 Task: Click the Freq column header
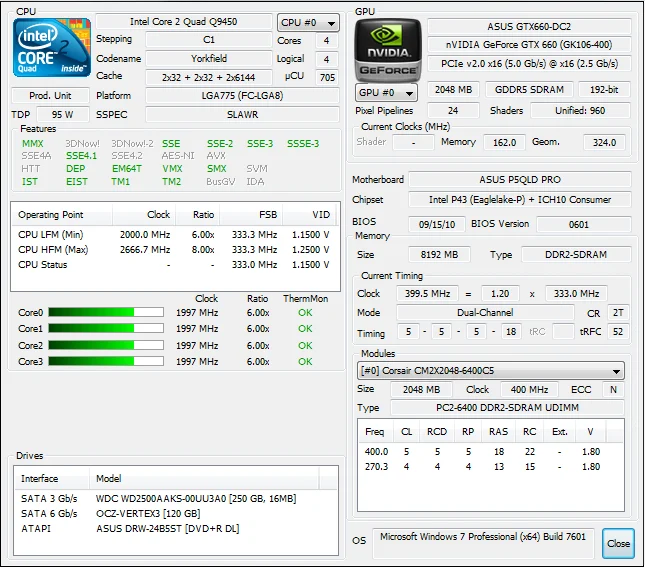click(x=376, y=432)
